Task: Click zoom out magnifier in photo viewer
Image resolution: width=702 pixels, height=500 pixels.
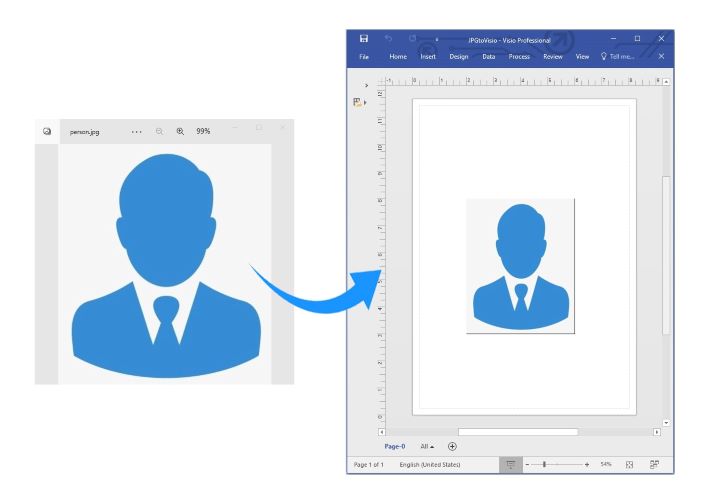Action: [x=159, y=131]
